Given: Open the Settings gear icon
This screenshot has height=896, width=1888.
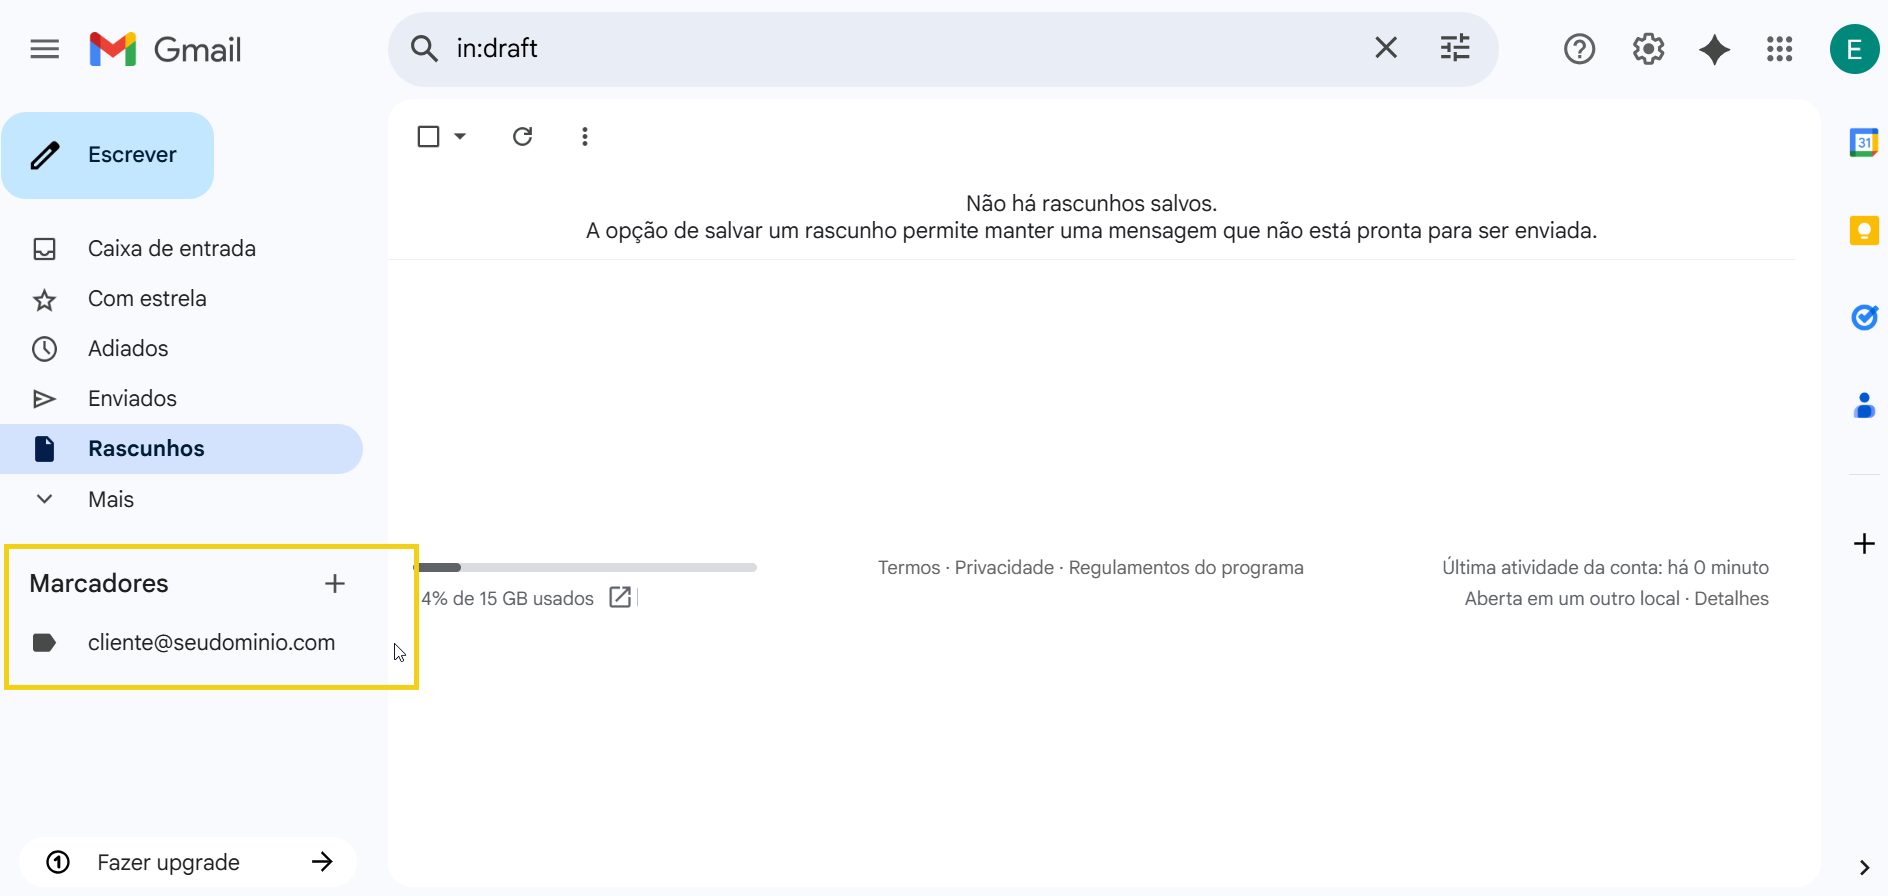Looking at the screenshot, I should pos(1648,49).
